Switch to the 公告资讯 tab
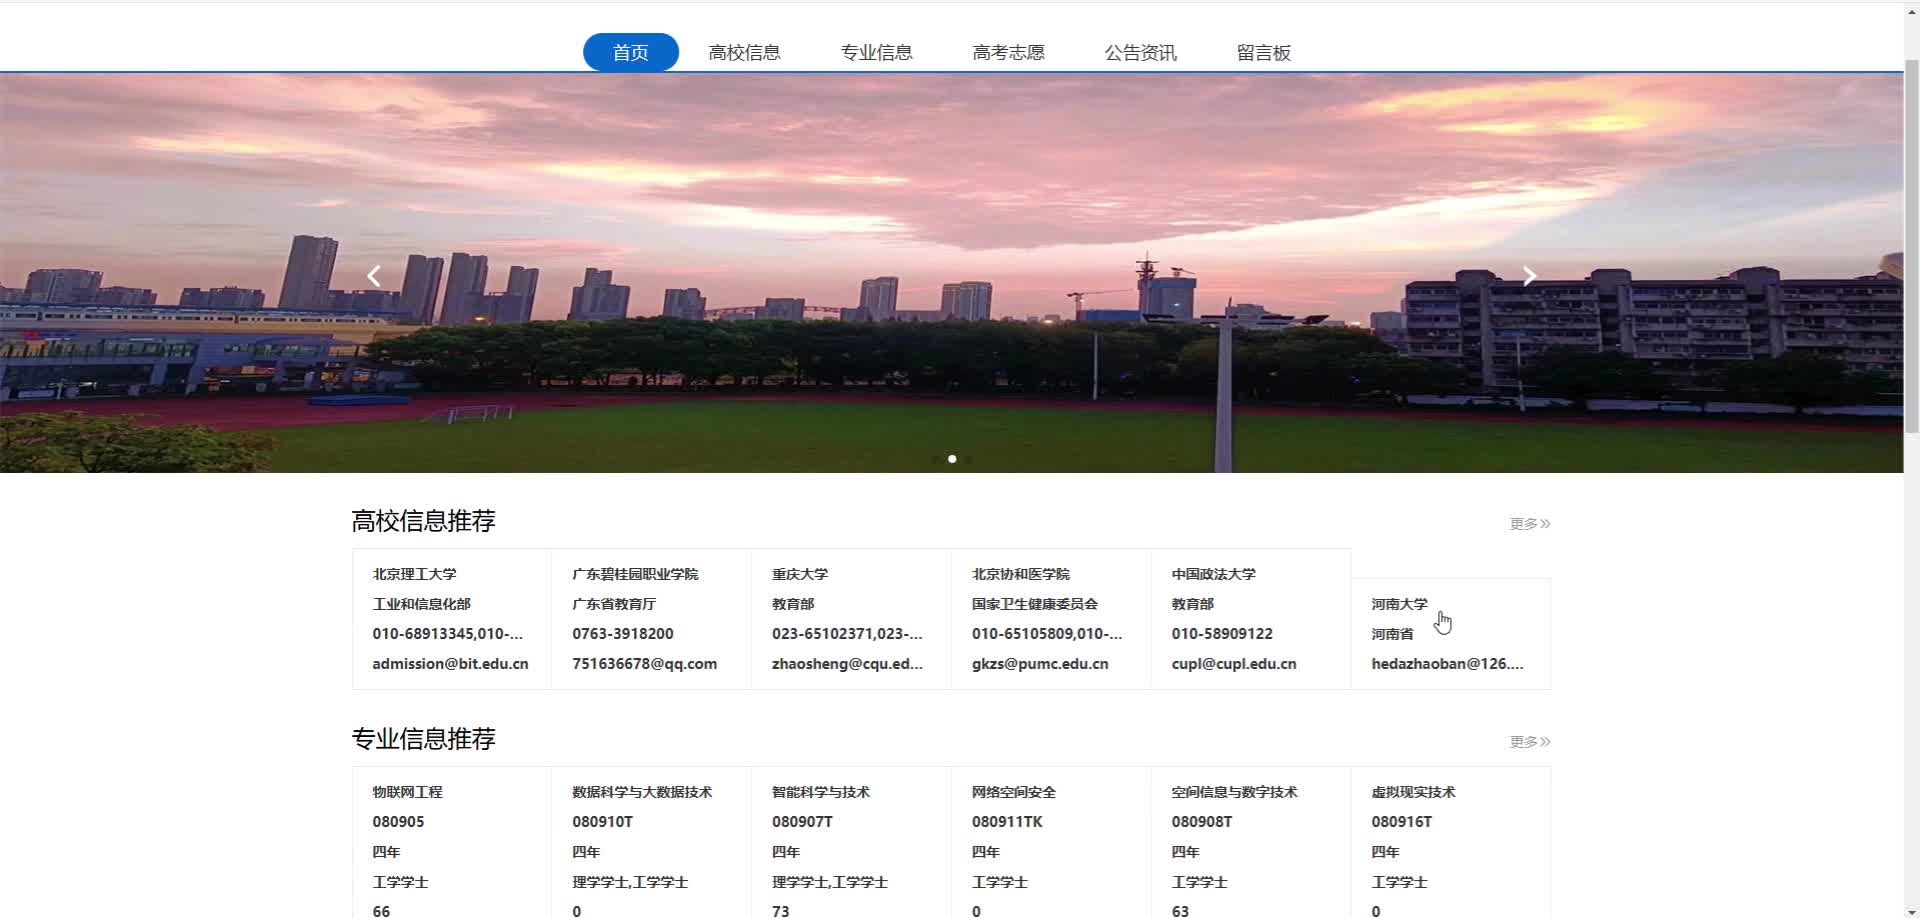 (1140, 52)
